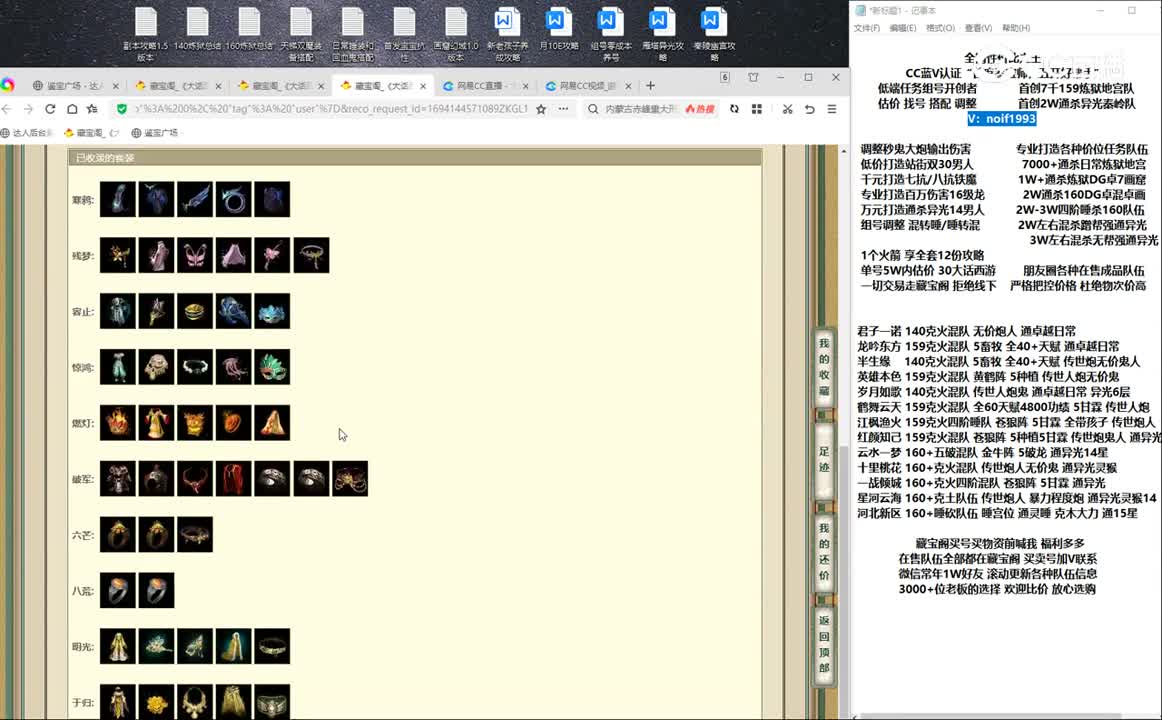Viewport: 1162px width, 720px height.
Task: Open the 鉴宝广场 bookmark in the bookmarks bar
Action: click(x=155, y=133)
